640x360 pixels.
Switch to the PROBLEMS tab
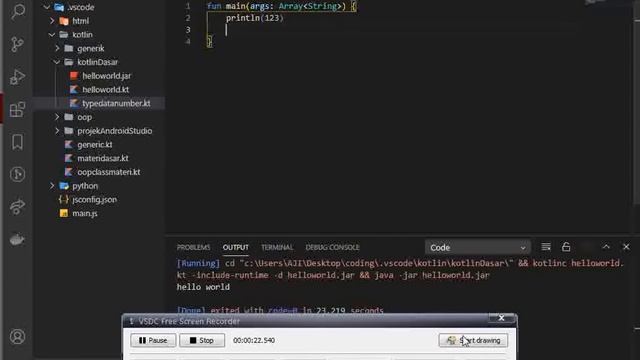pyautogui.click(x=193, y=247)
